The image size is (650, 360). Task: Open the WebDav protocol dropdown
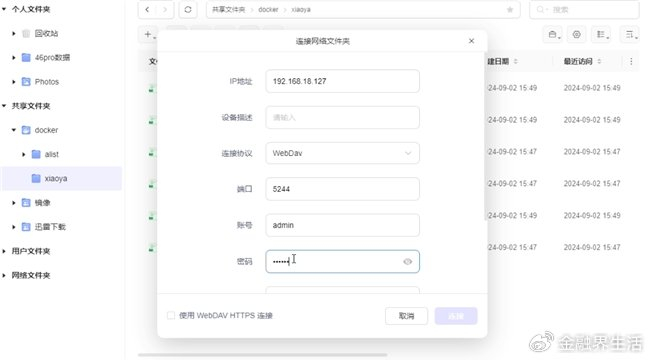click(x=342, y=153)
